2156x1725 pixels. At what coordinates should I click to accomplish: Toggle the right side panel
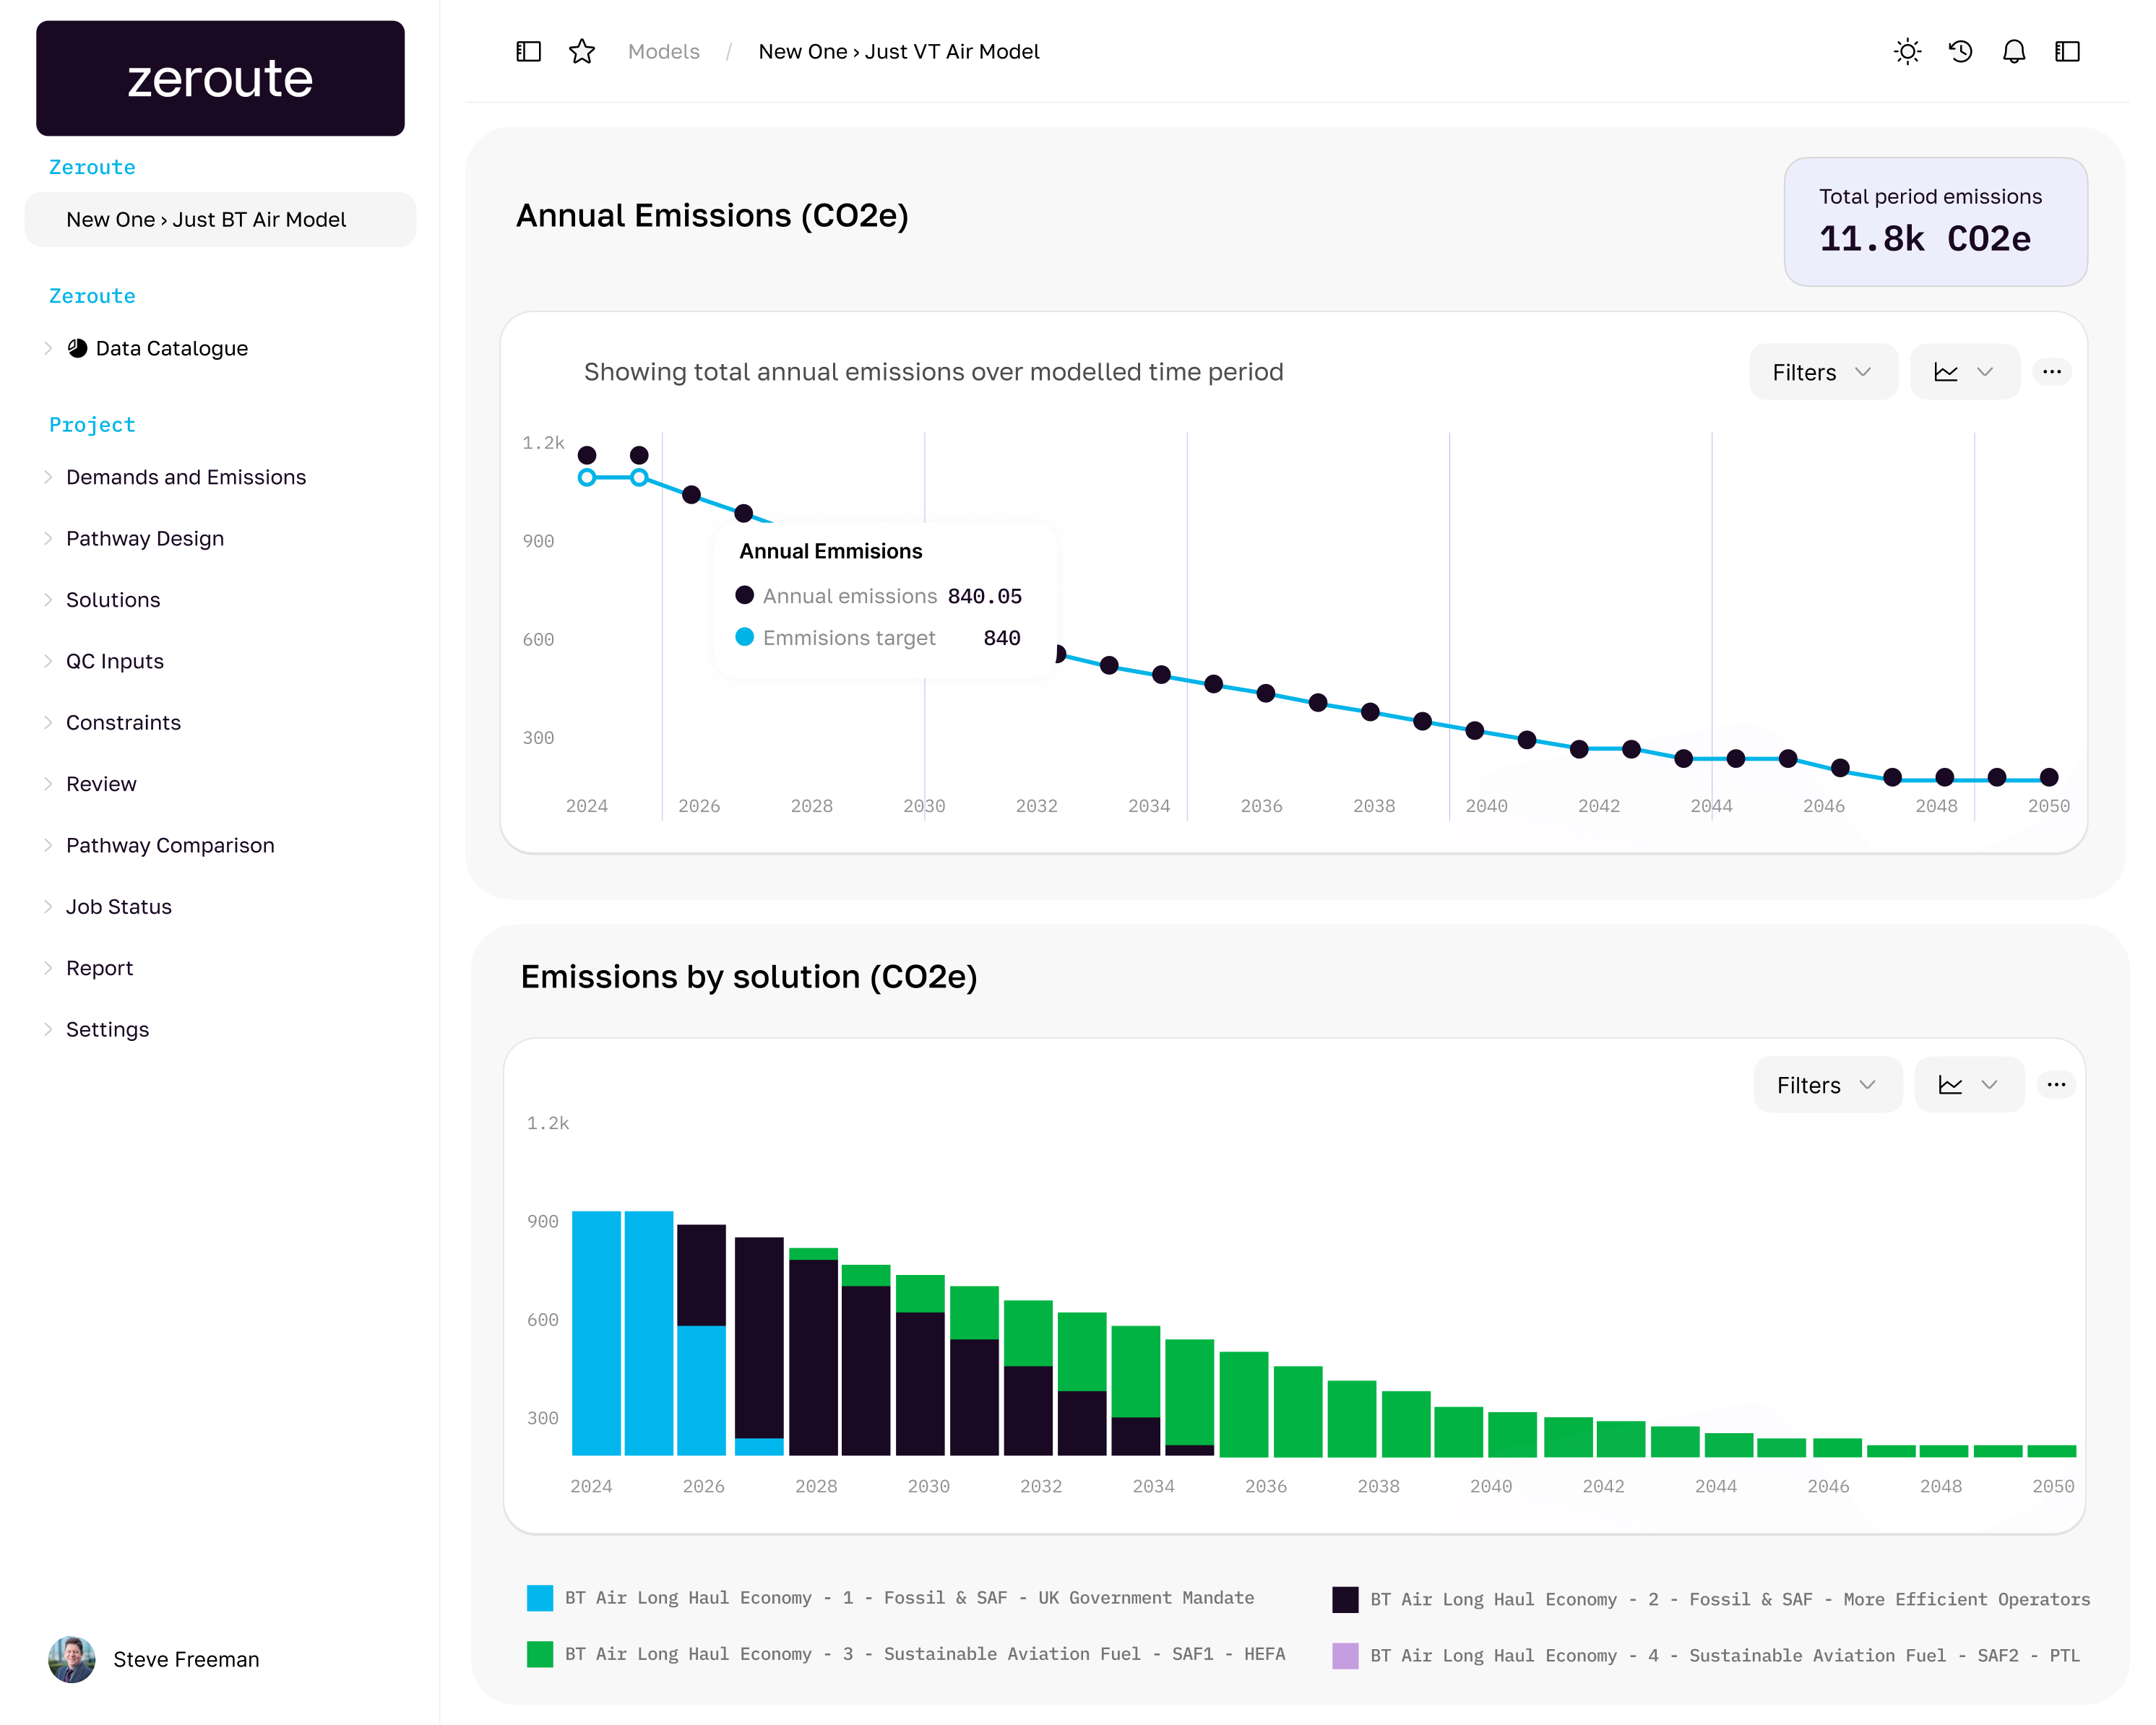tap(2066, 51)
